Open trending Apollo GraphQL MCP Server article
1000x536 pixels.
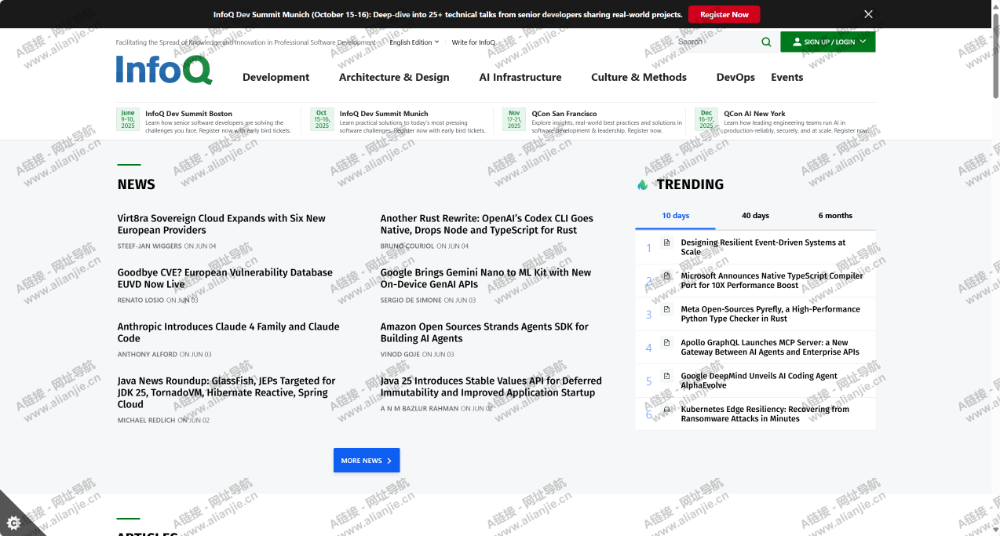770,347
